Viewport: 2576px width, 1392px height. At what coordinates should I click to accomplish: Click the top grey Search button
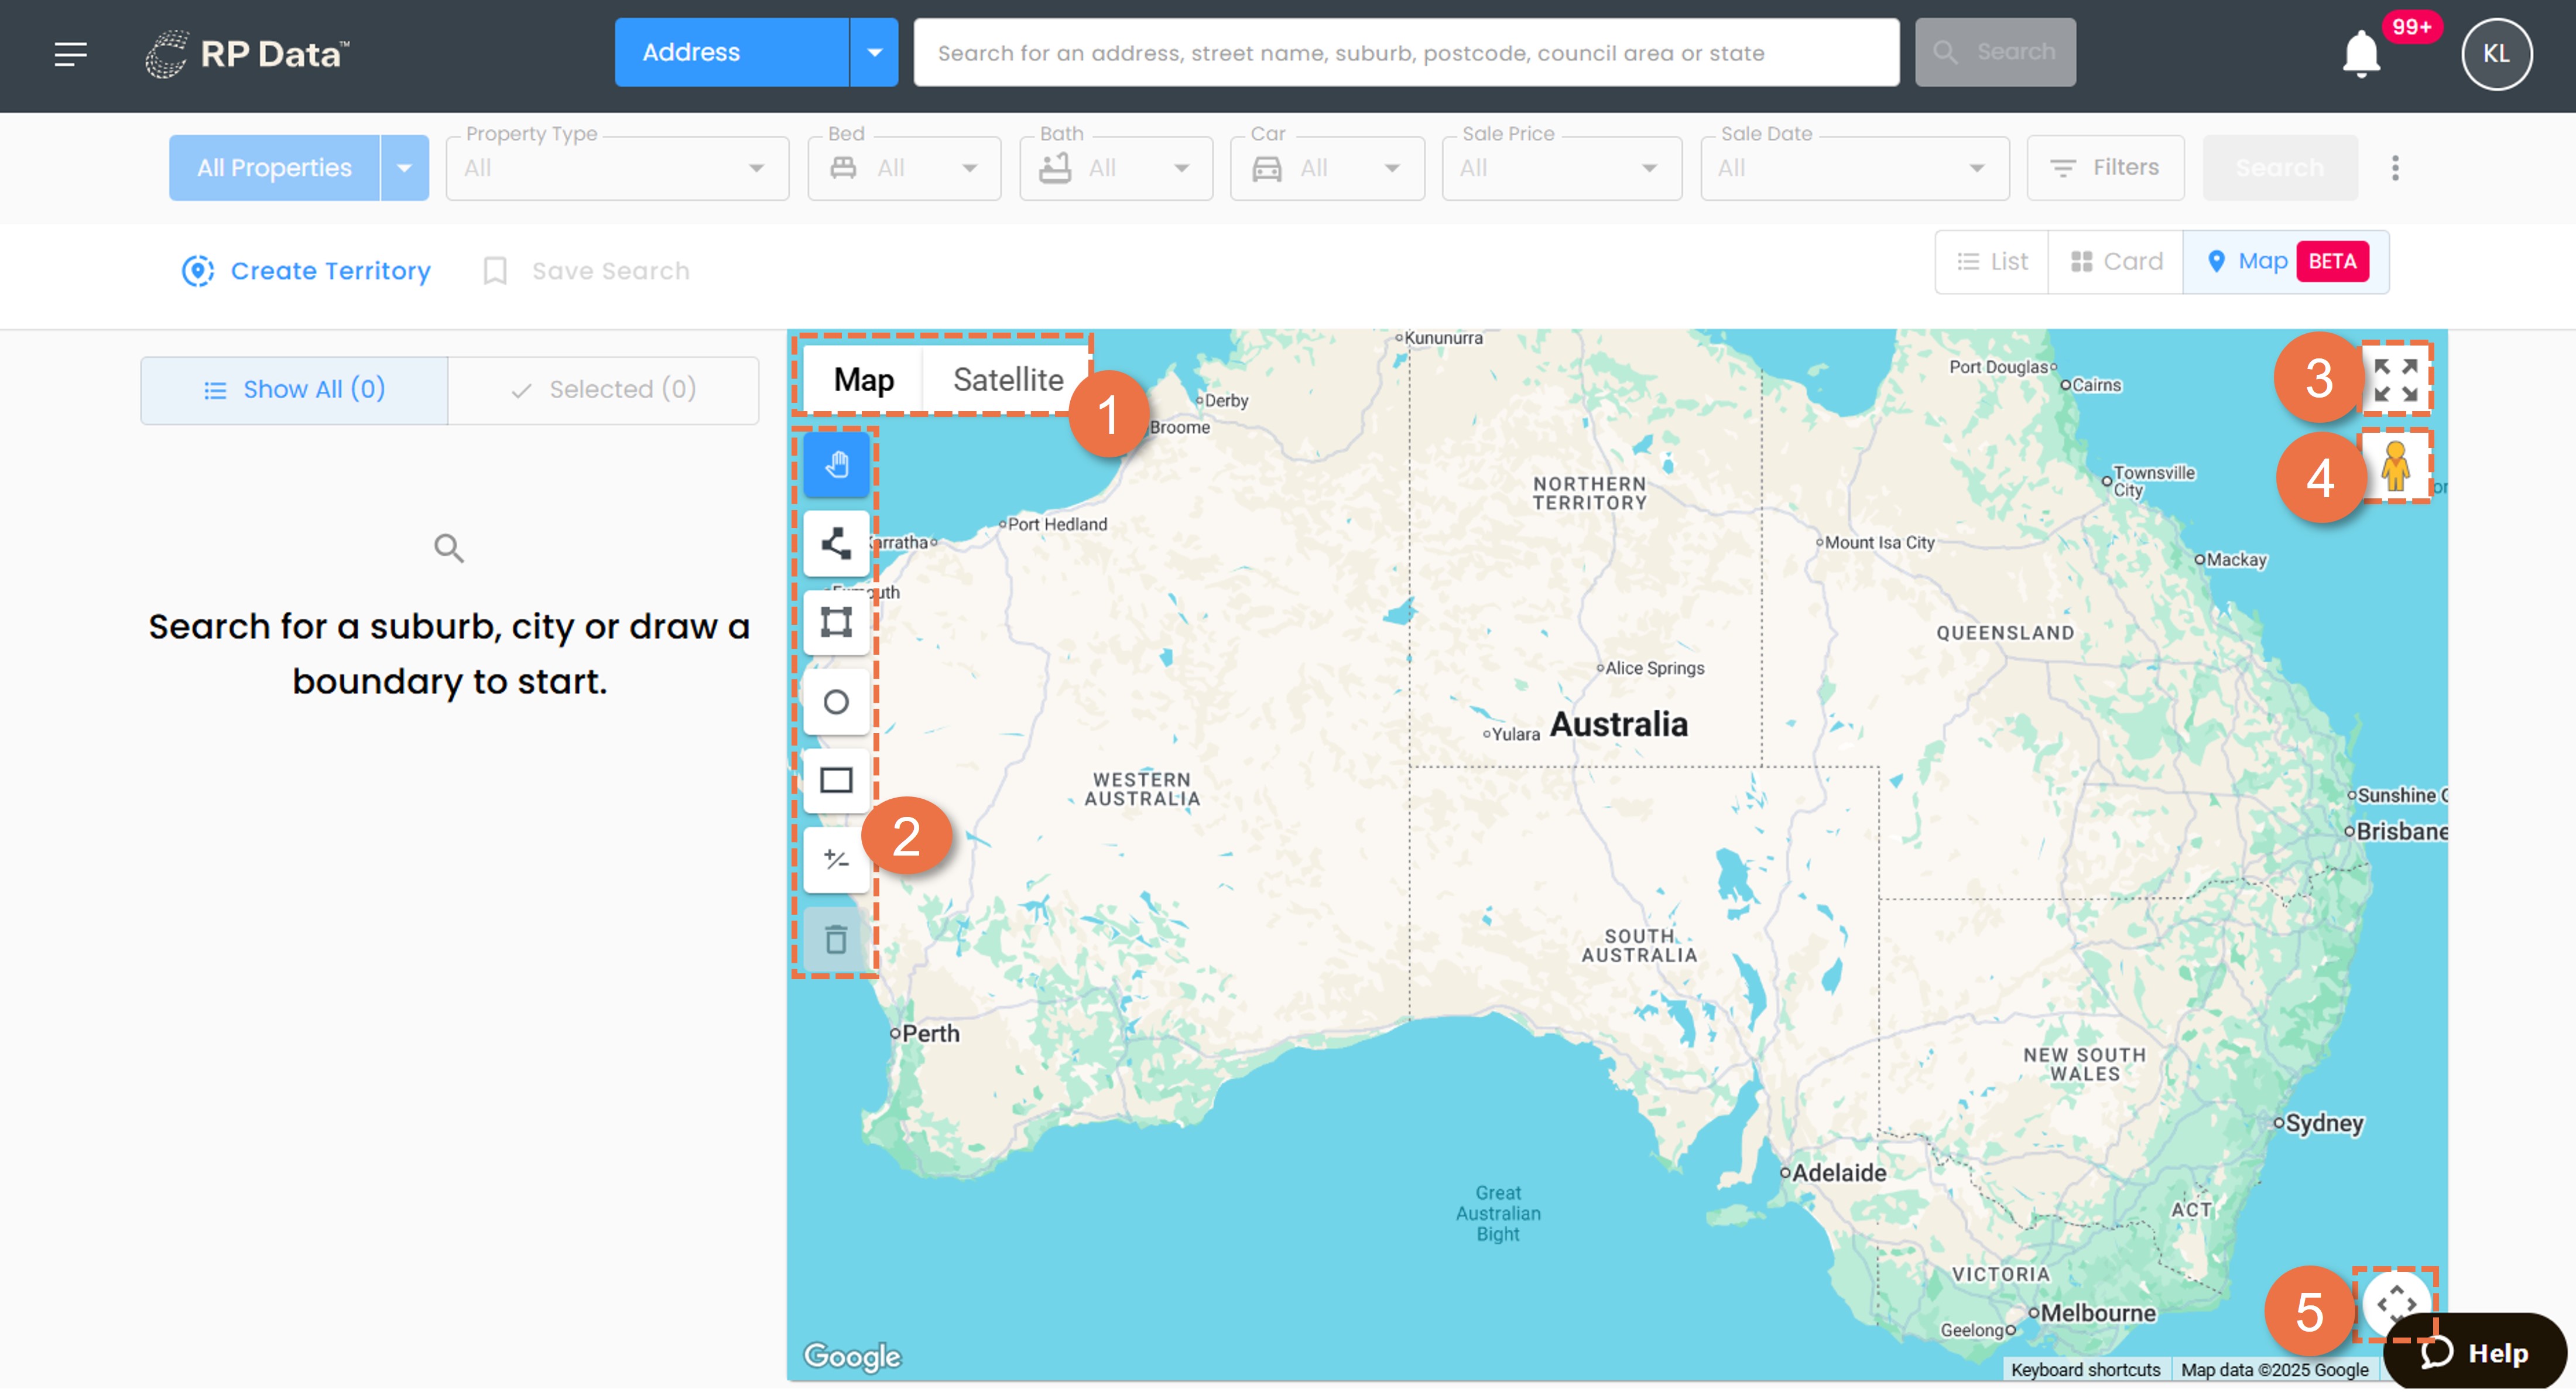tap(1994, 52)
